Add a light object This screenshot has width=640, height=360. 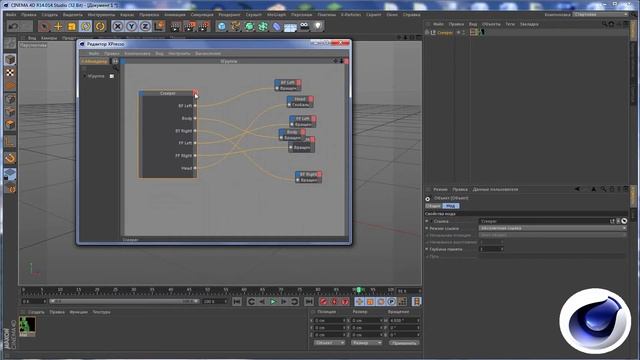[x=318, y=27]
